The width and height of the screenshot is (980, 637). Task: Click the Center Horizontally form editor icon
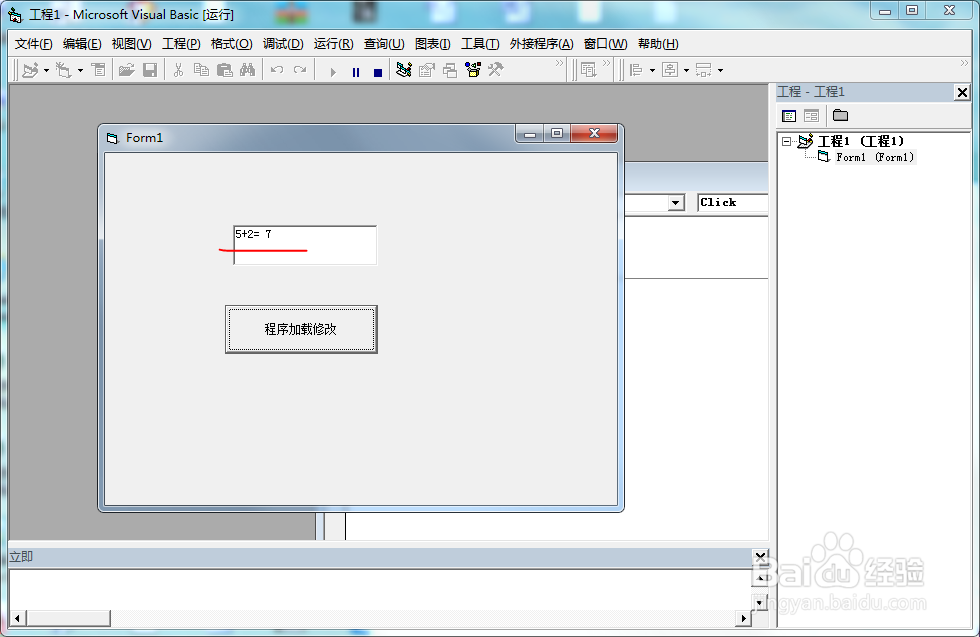click(670, 70)
